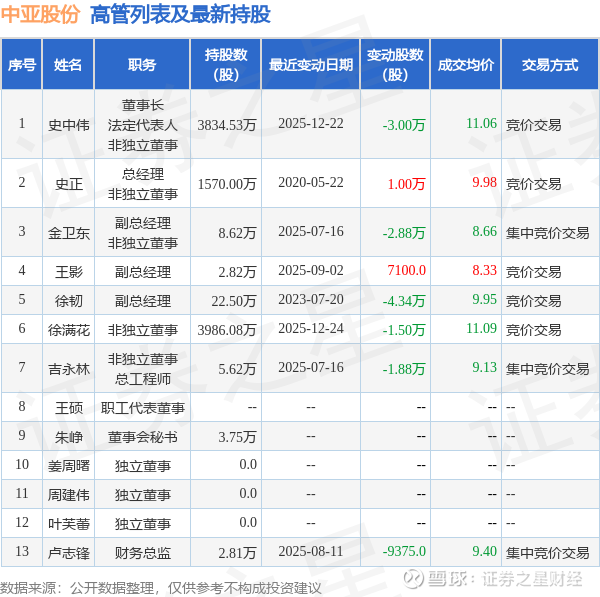Click executive name 史中伟
The height and width of the screenshot is (597, 600).
[68, 125]
